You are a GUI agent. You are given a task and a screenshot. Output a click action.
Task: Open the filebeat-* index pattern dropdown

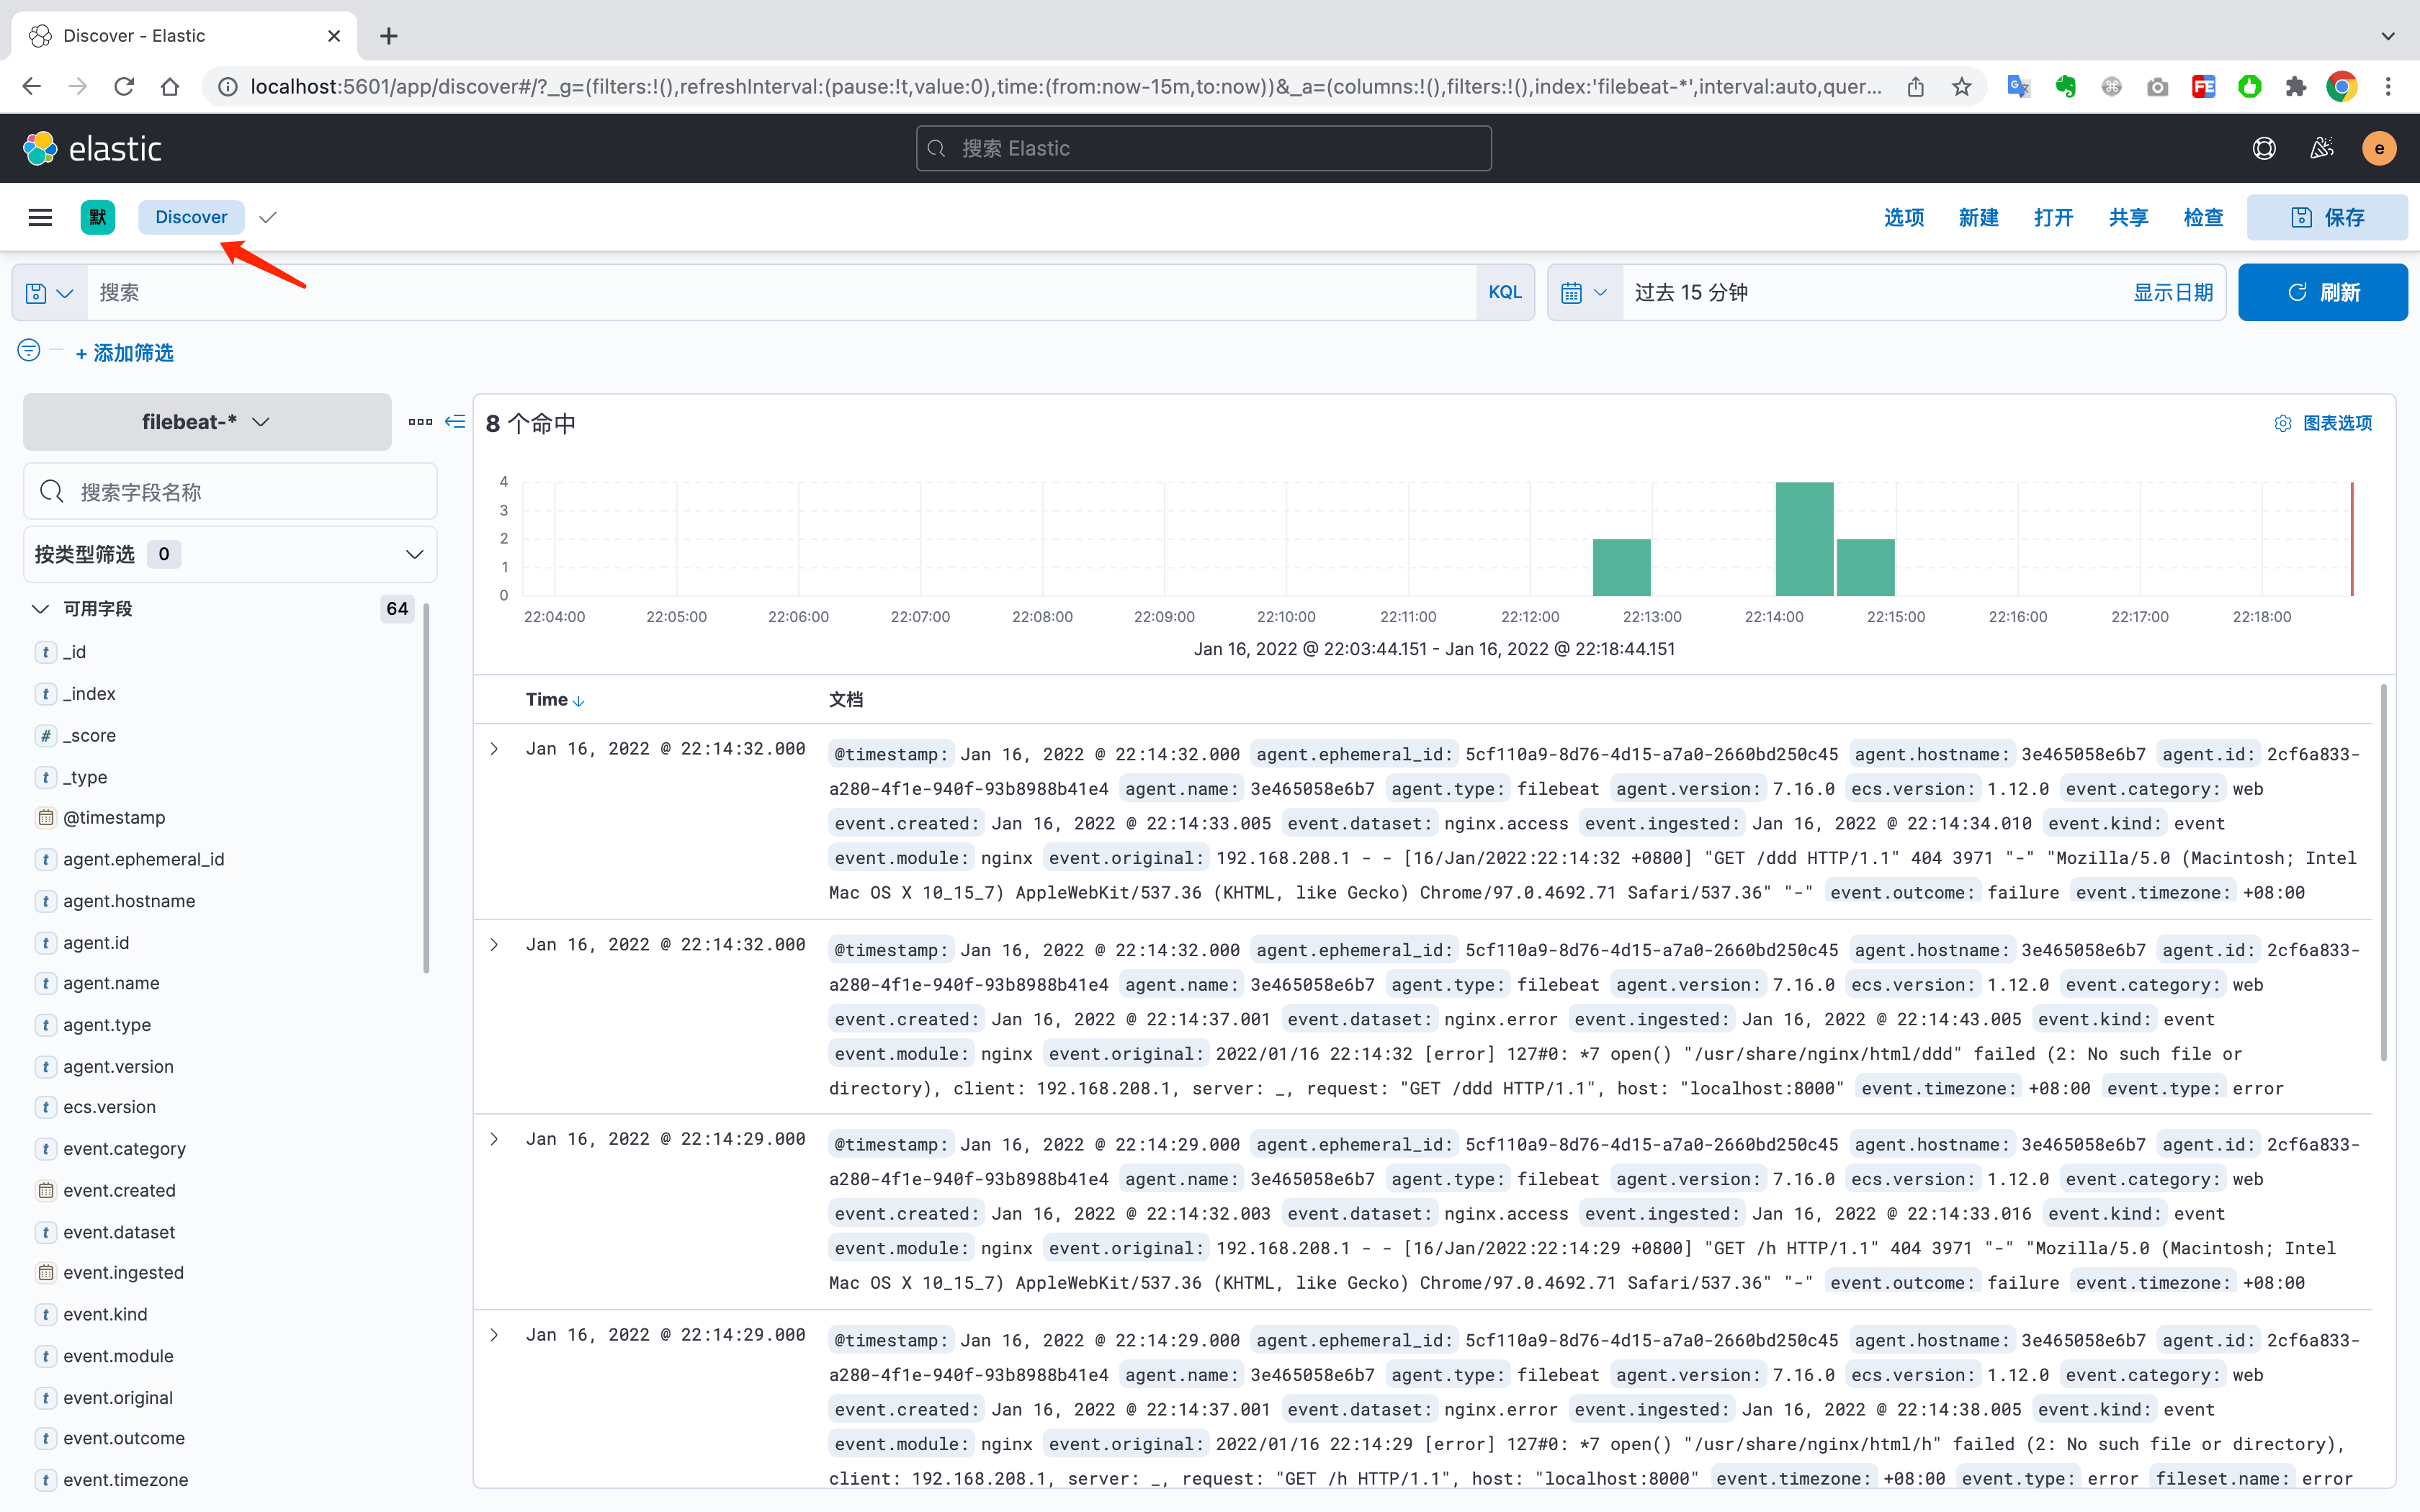point(207,422)
